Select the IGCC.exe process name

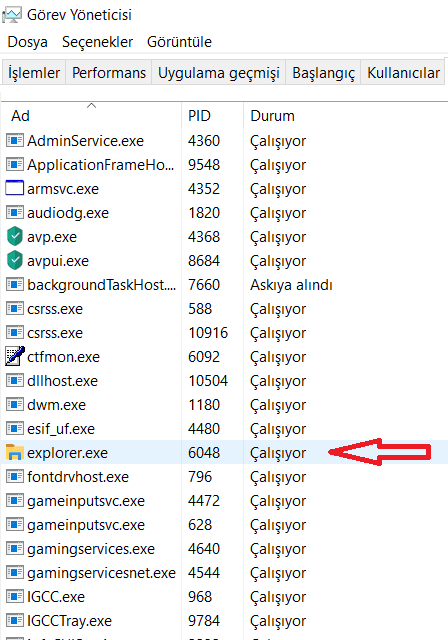56,597
